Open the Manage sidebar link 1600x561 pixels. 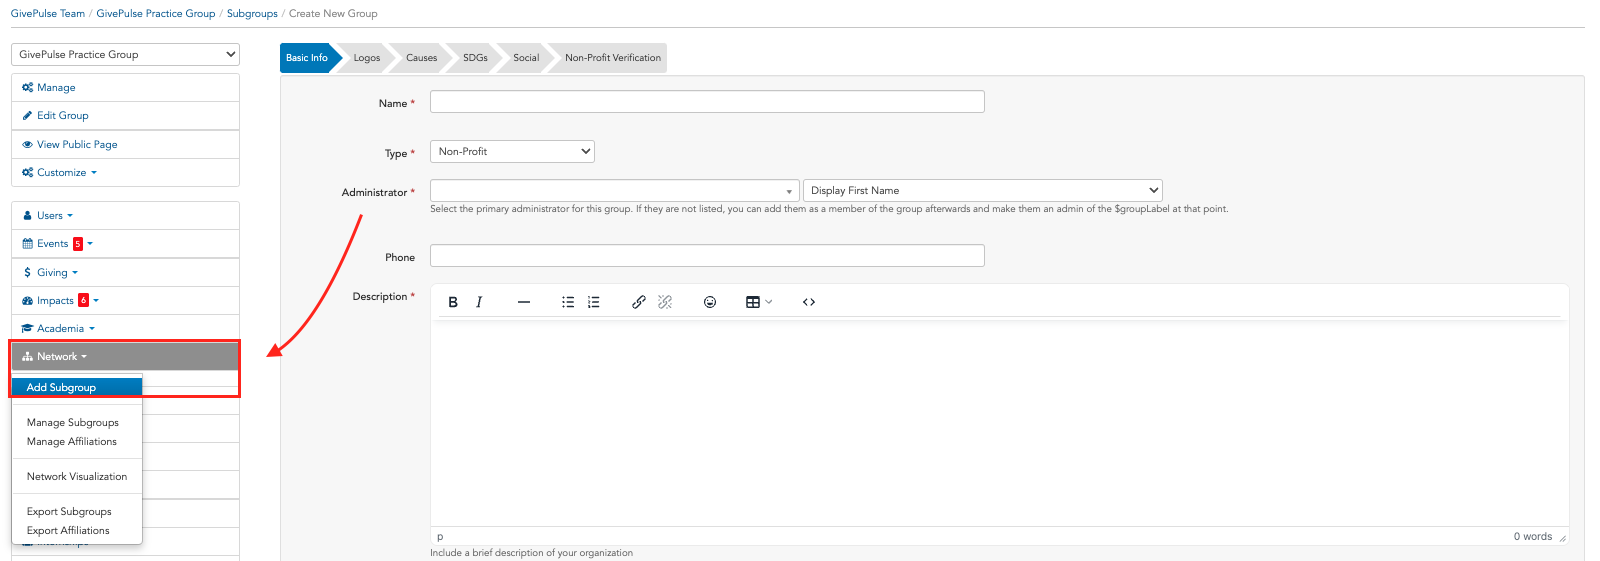125,87
